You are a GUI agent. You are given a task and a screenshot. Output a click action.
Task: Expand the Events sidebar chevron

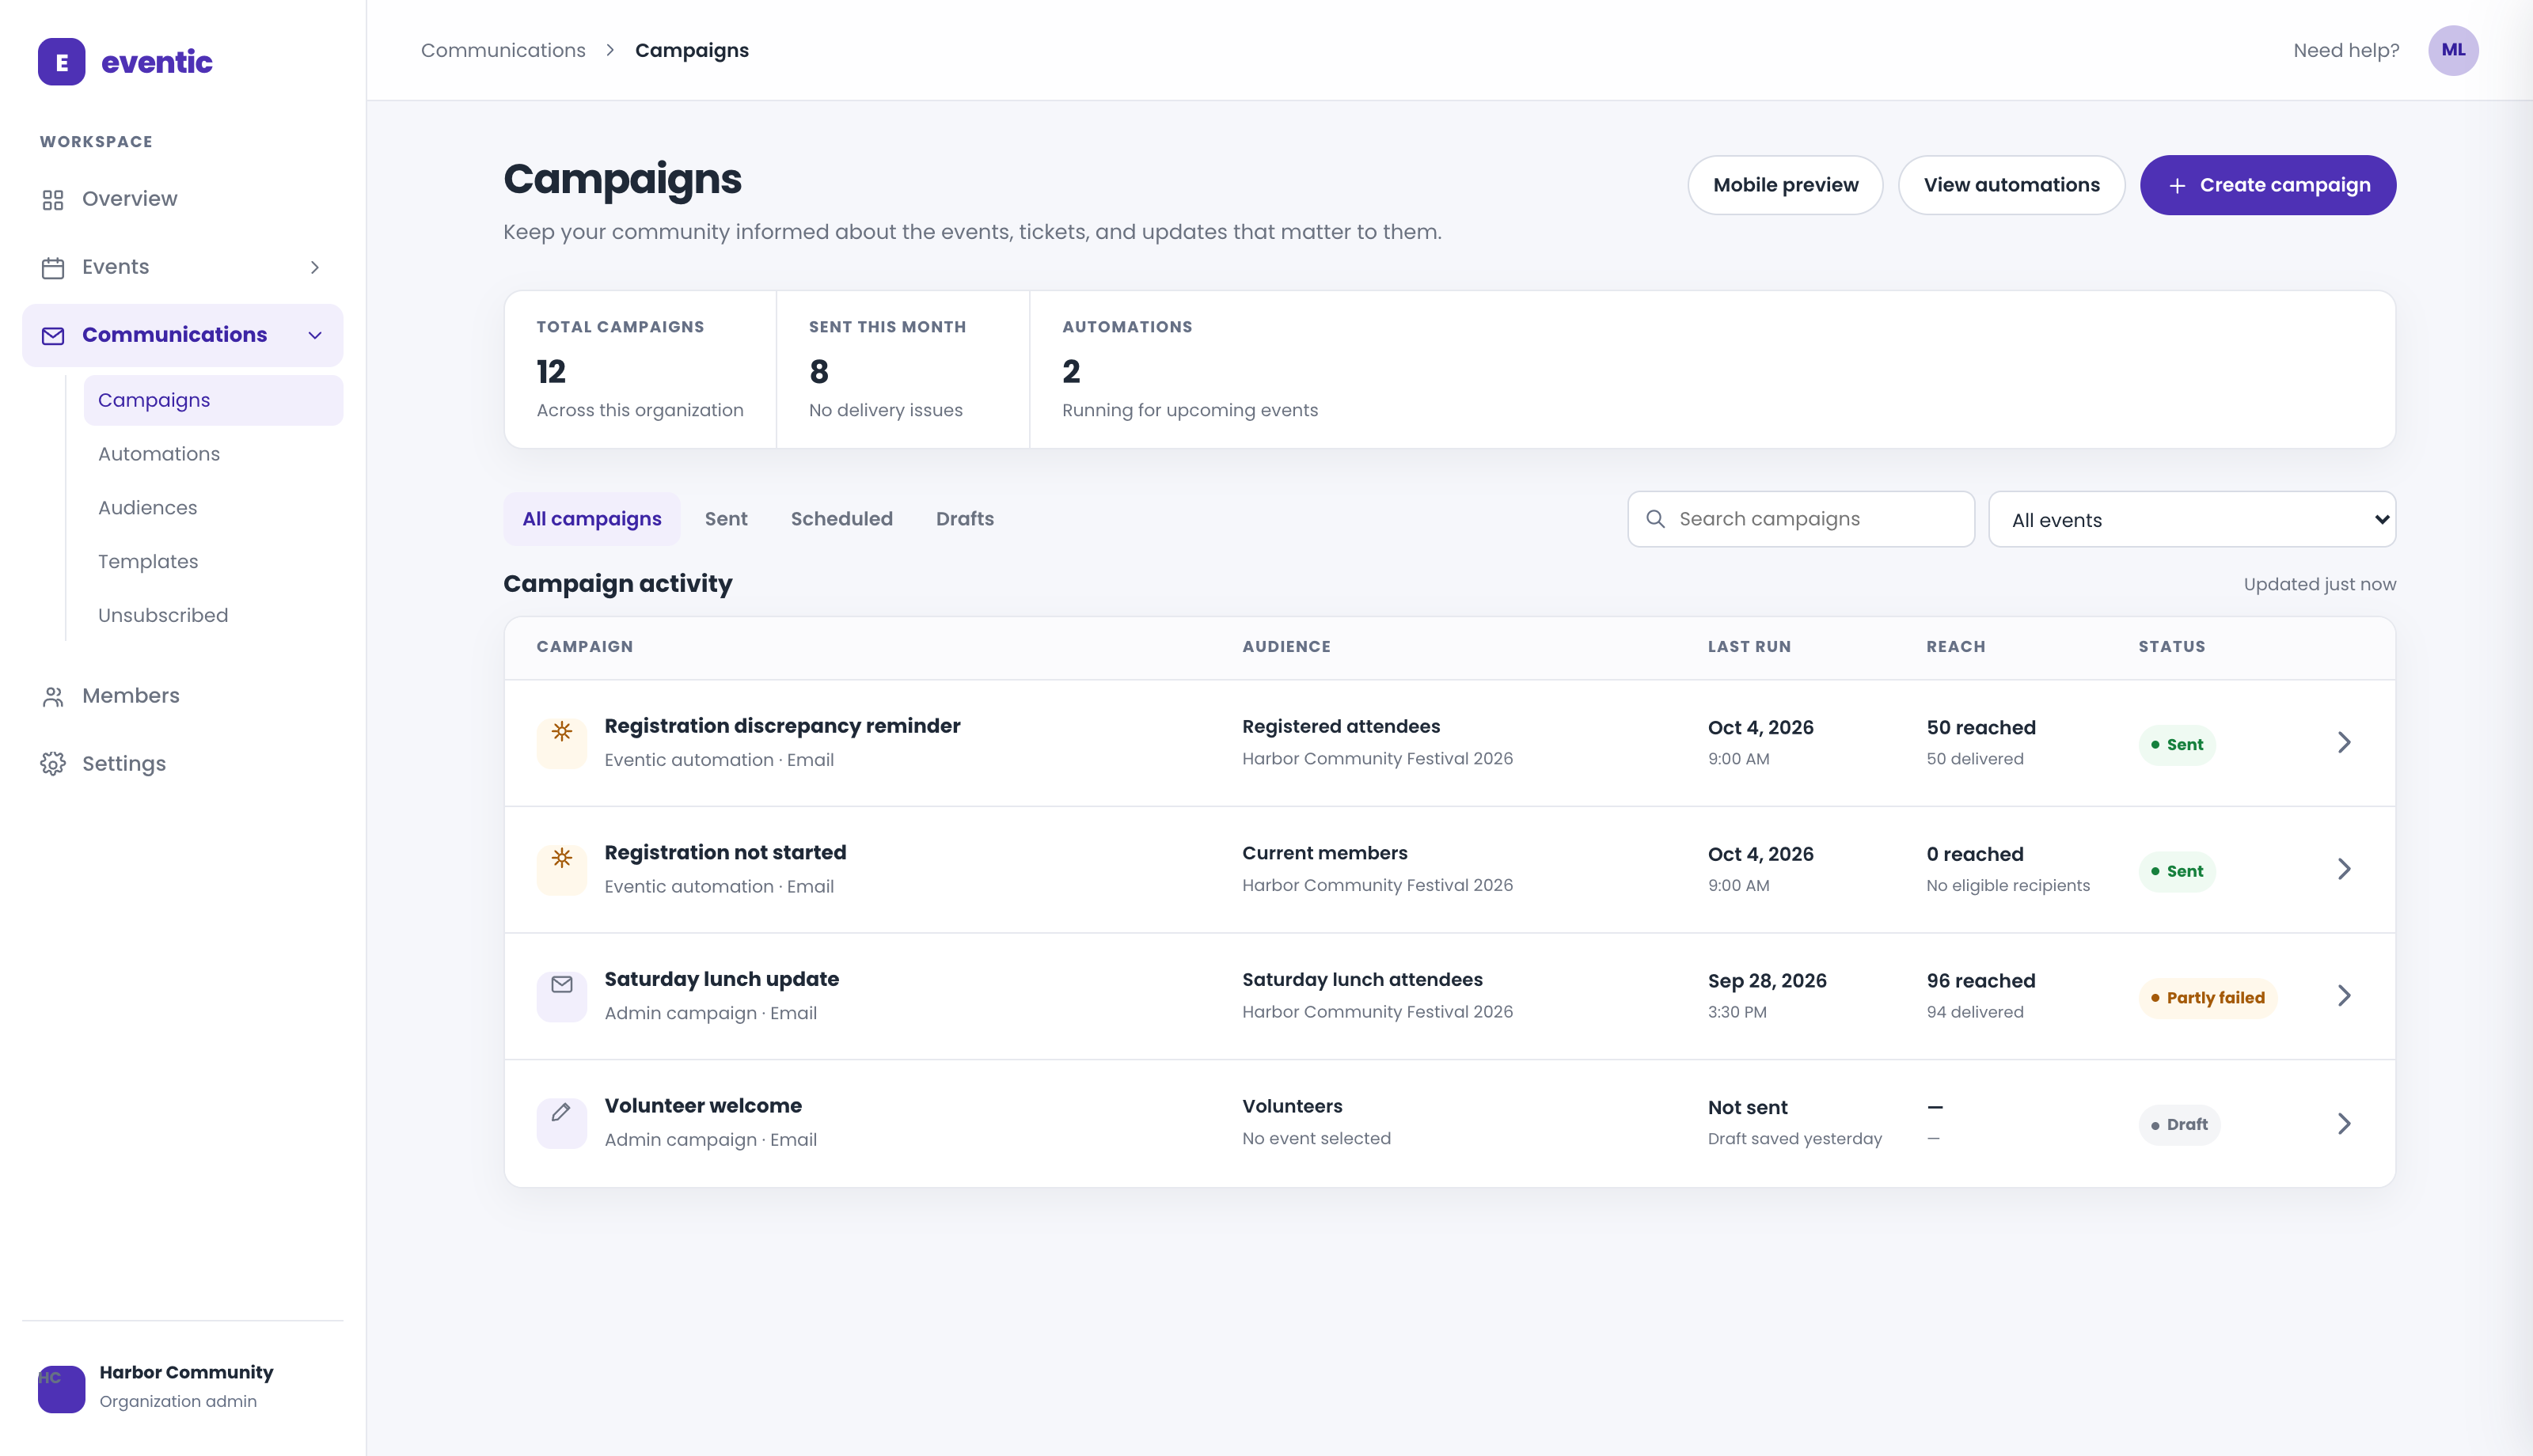(315, 268)
